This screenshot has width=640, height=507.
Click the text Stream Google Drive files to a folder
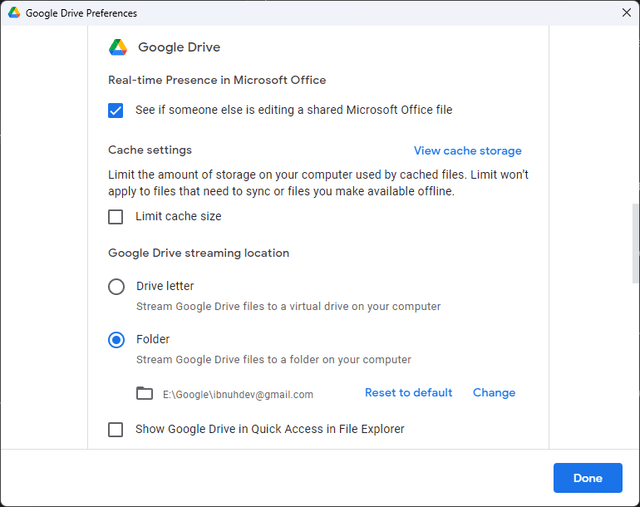coord(273,360)
